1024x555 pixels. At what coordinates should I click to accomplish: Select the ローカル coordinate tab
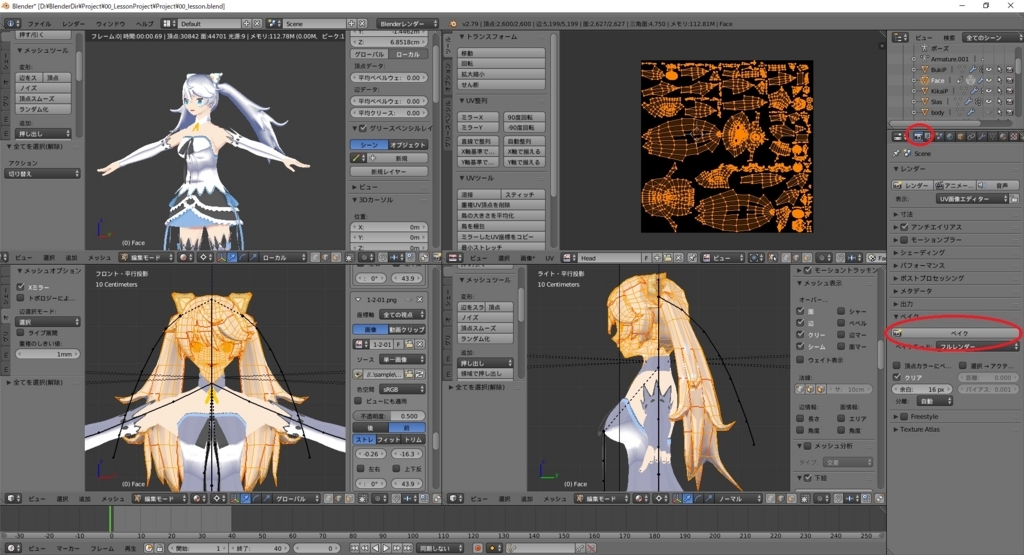click(408, 54)
